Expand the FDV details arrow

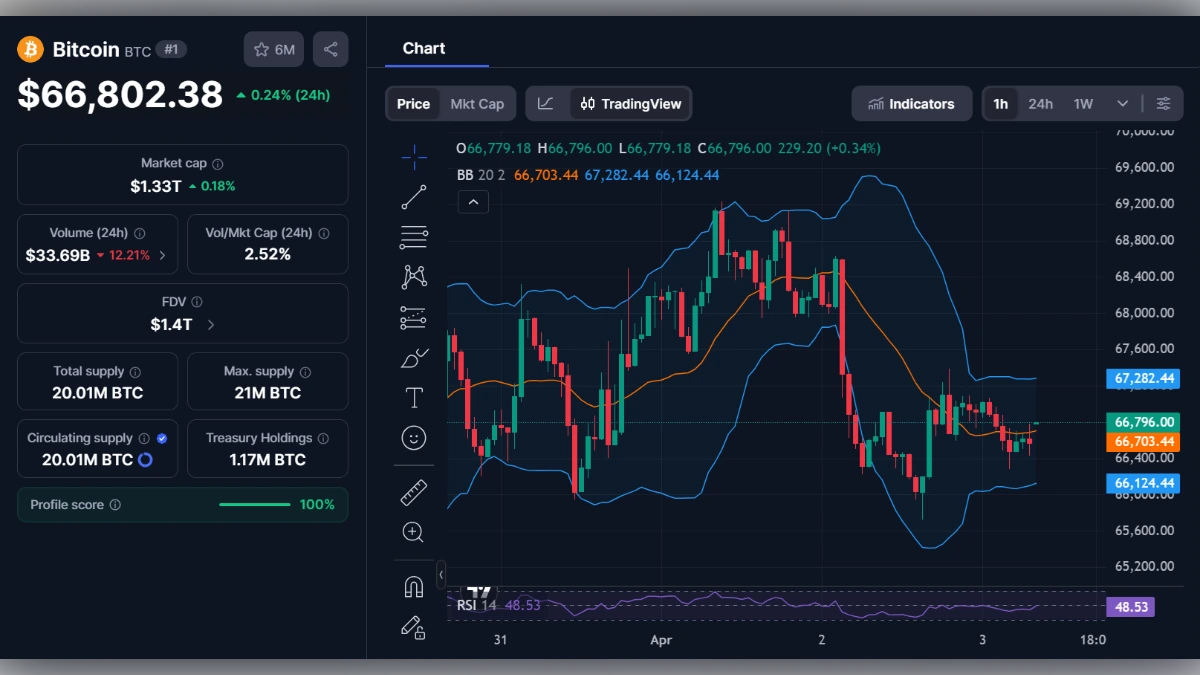(210, 324)
